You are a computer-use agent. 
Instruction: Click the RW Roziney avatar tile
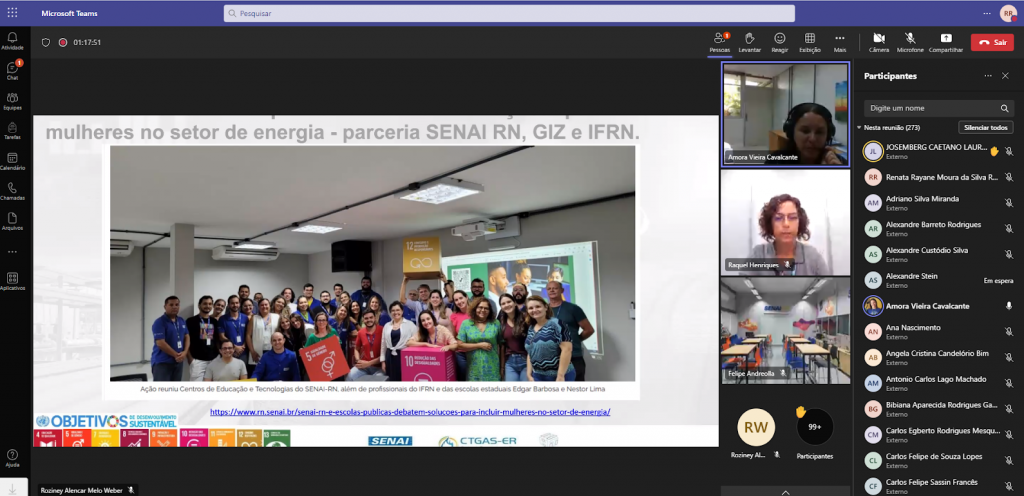[756, 427]
